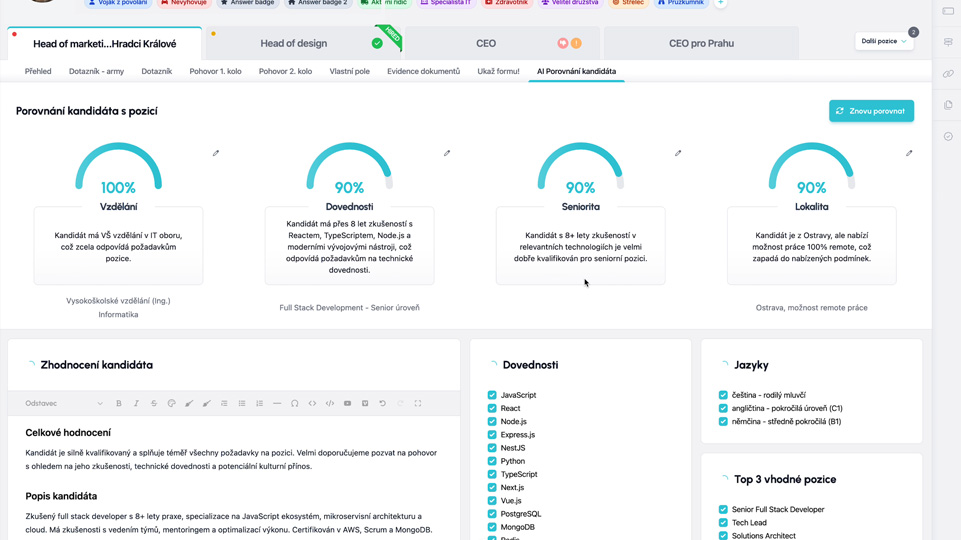961x540 pixels.
Task: Click the undo icon in editor toolbar
Action: coord(382,404)
